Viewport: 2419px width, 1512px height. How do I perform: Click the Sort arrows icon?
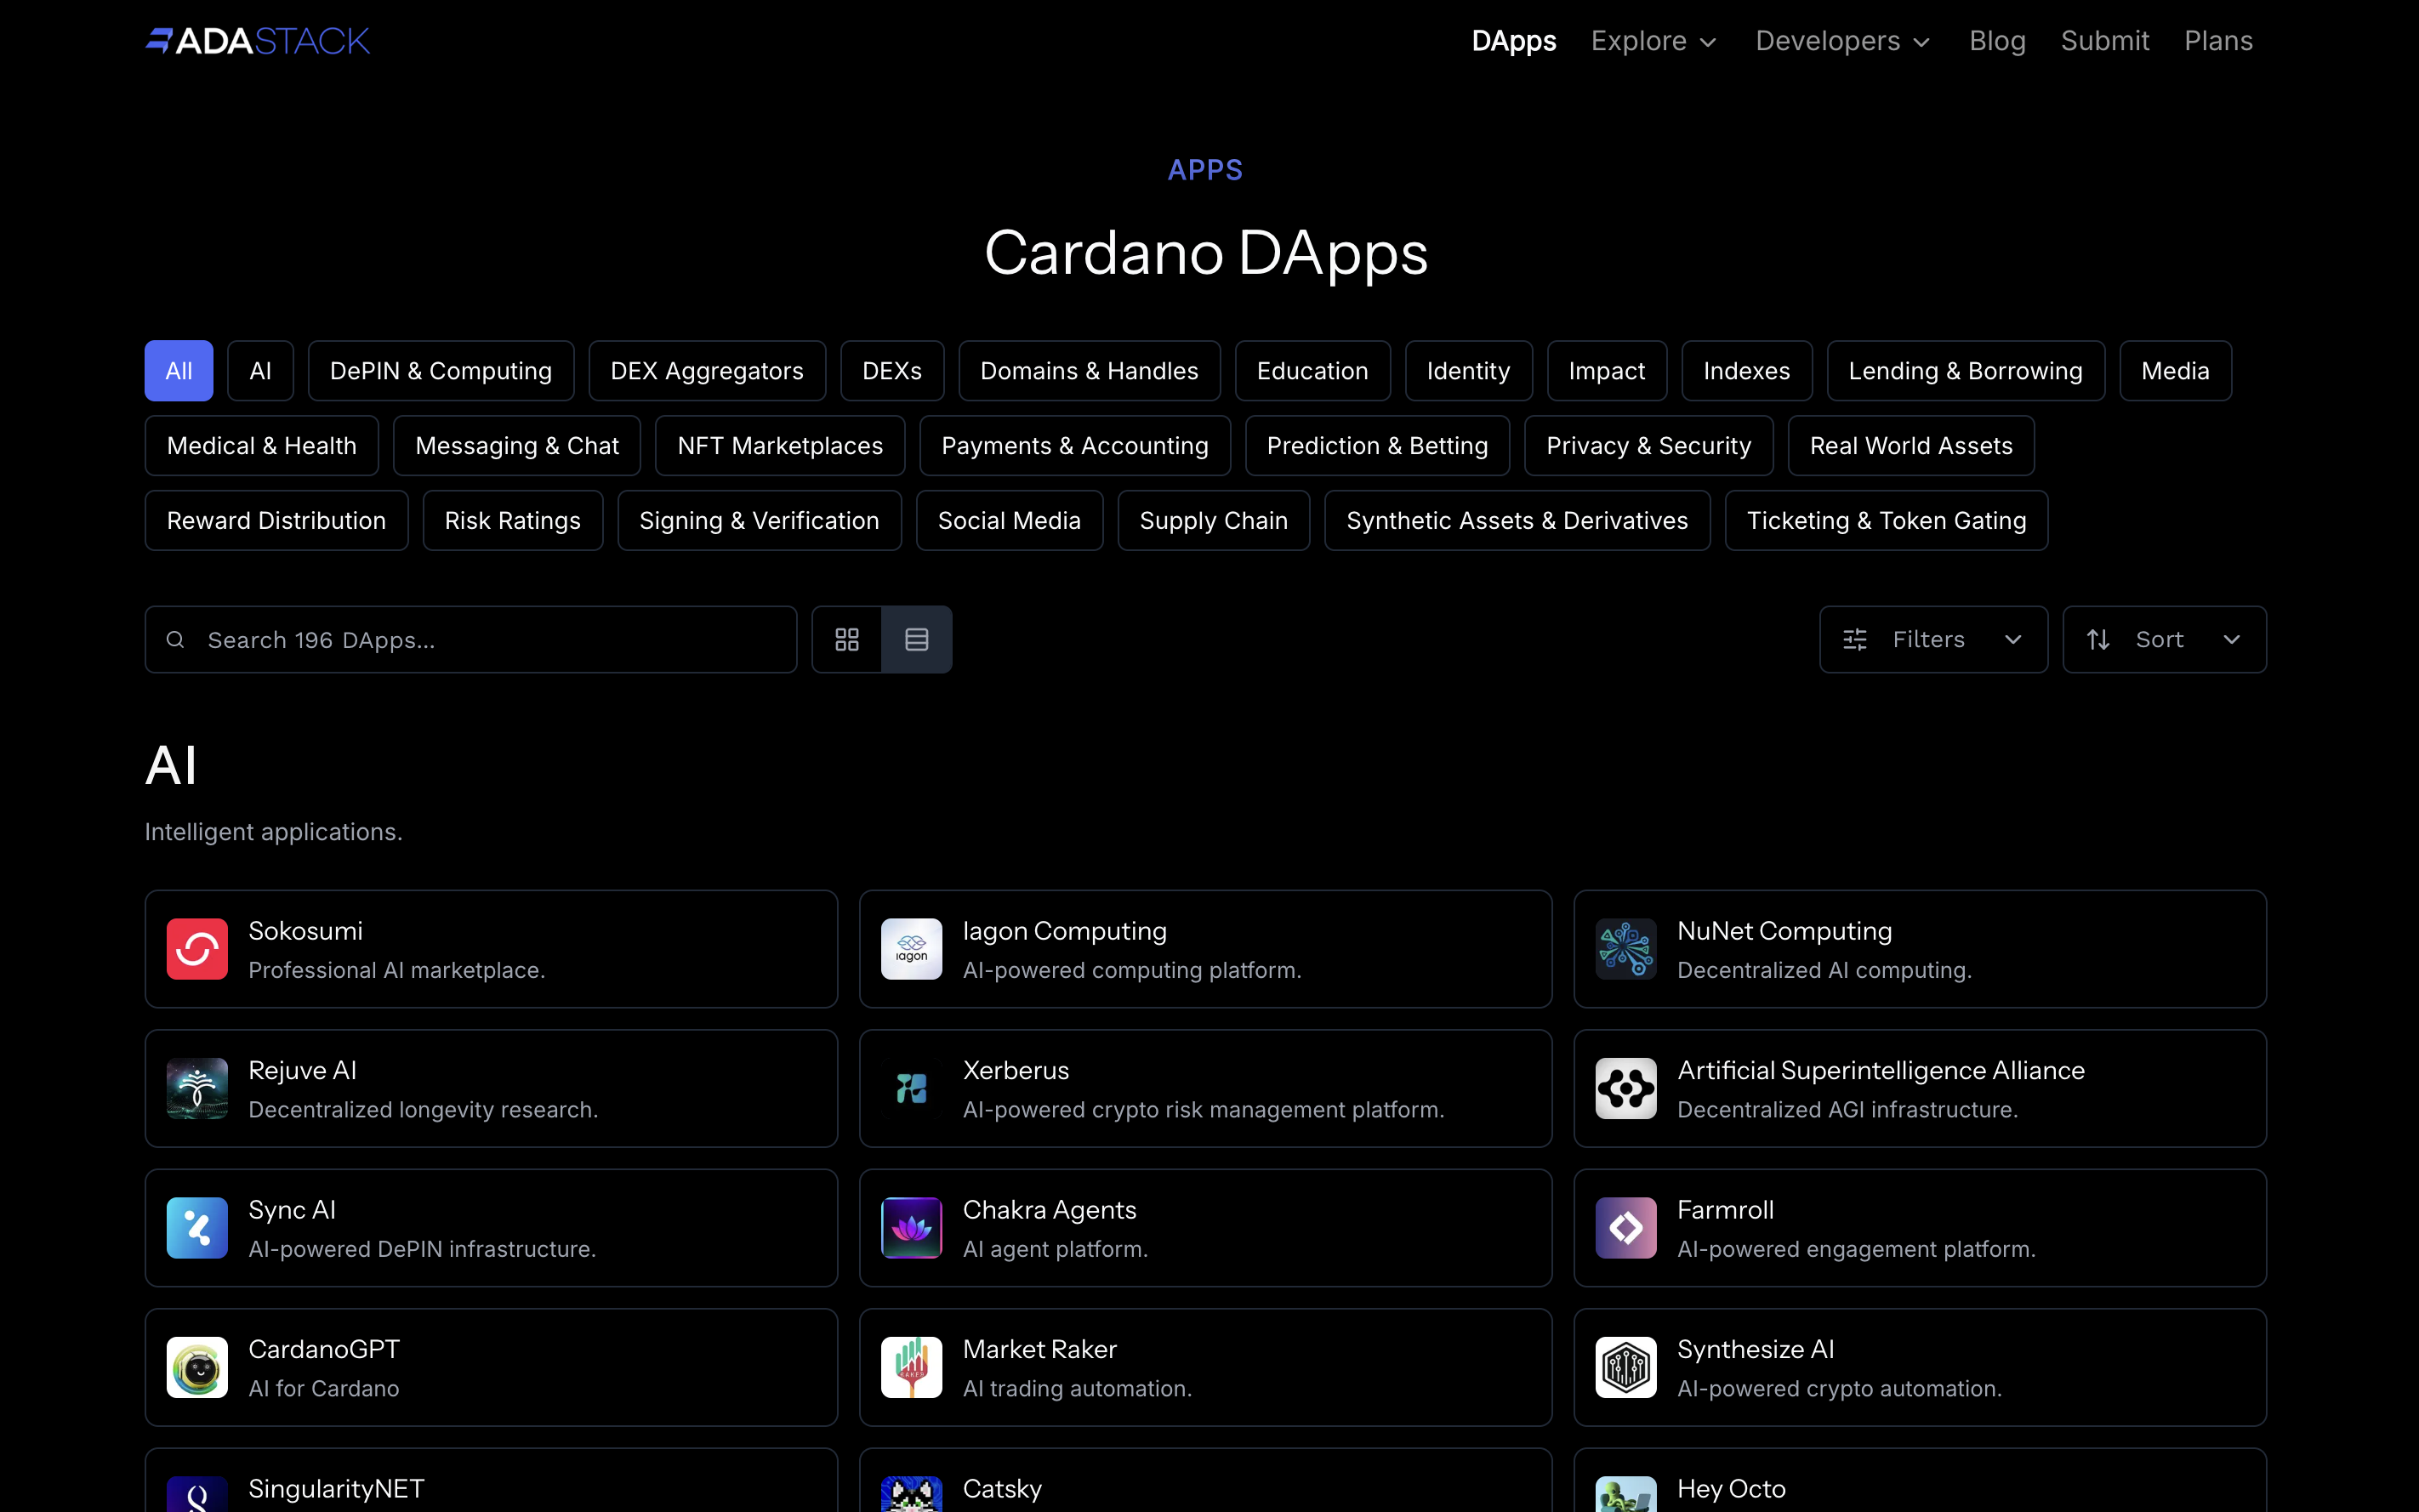tap(2098, 639)
